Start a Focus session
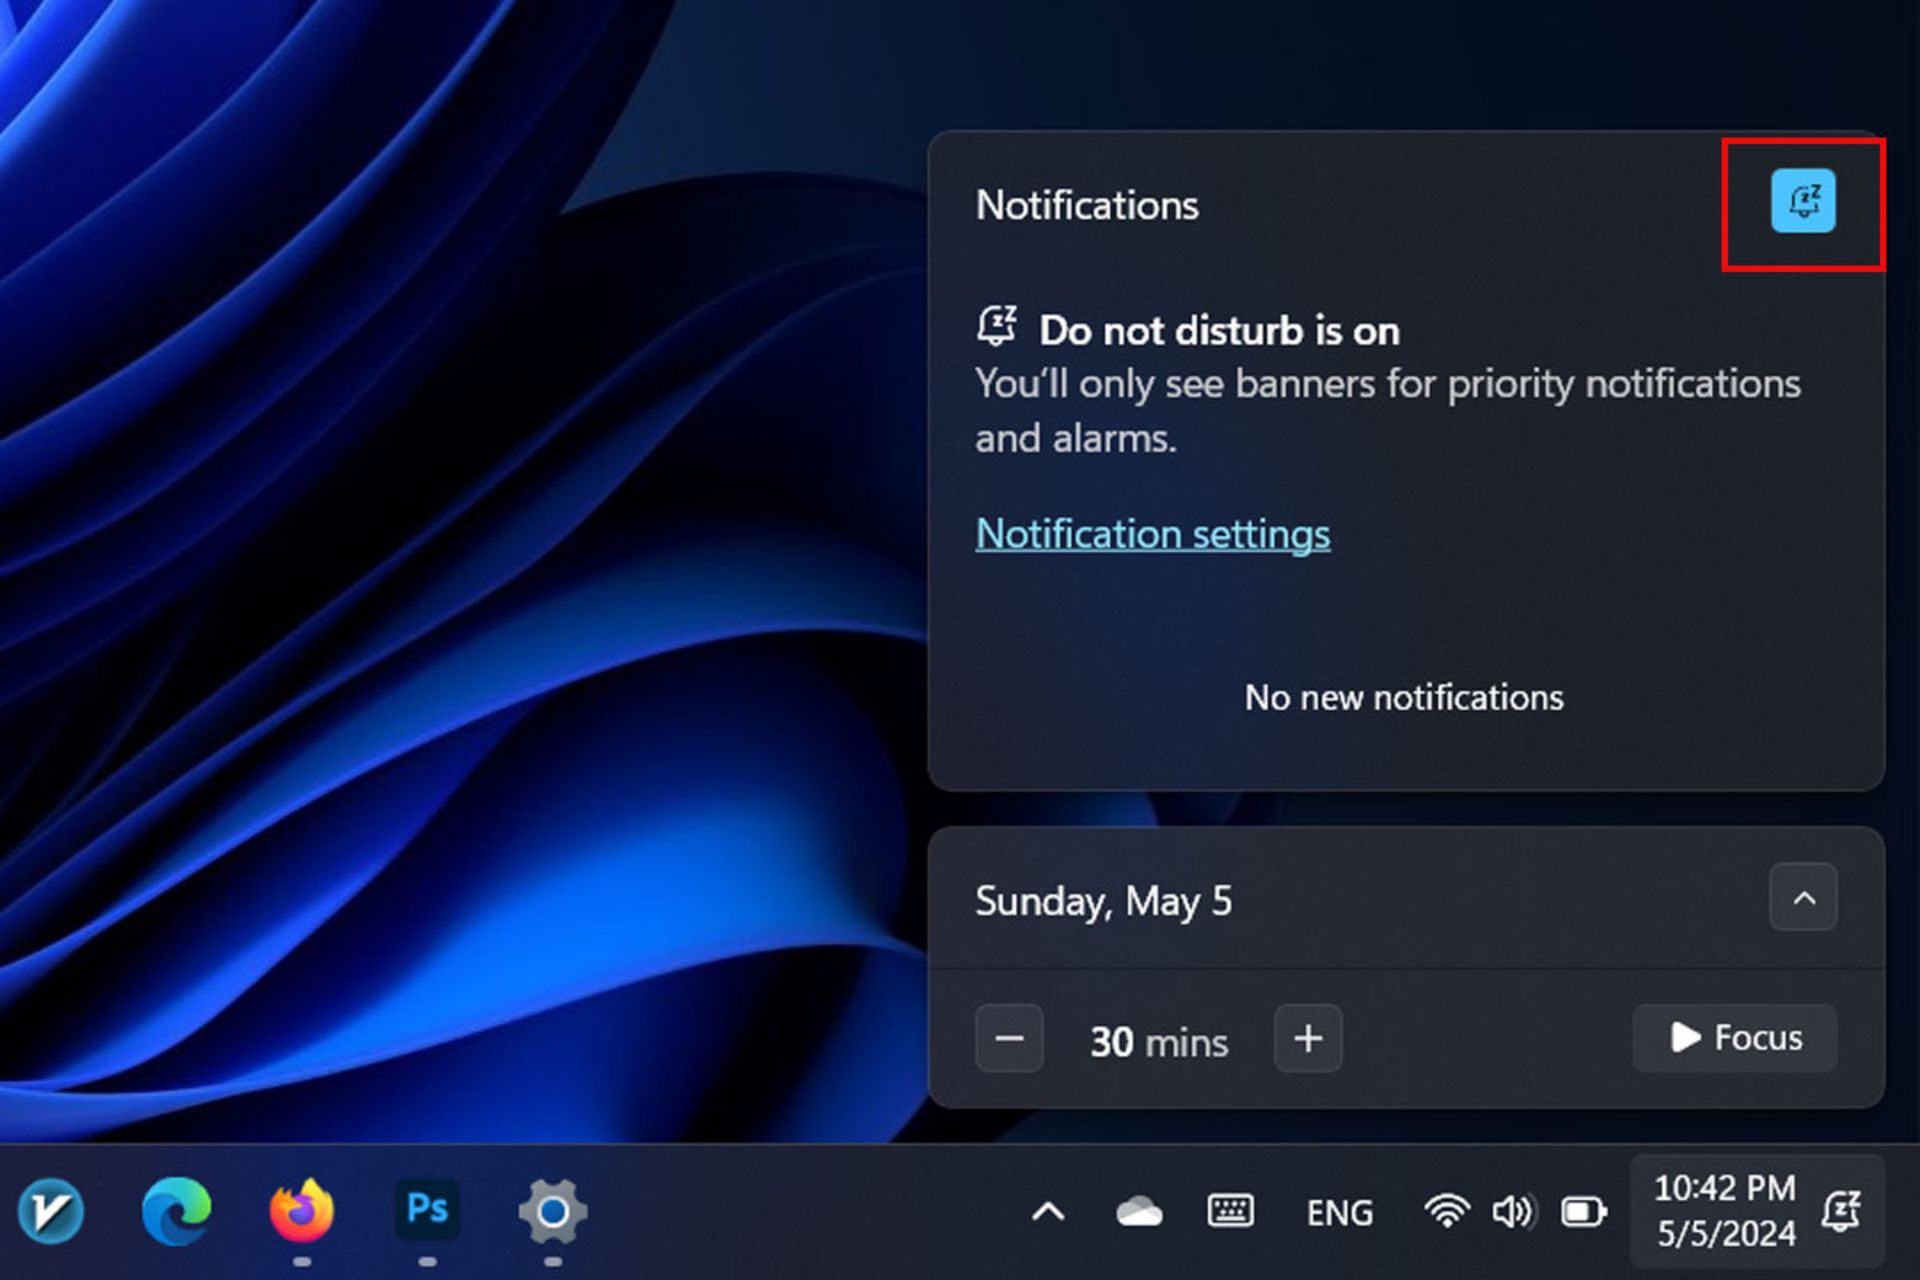 pos(1735,1038)
